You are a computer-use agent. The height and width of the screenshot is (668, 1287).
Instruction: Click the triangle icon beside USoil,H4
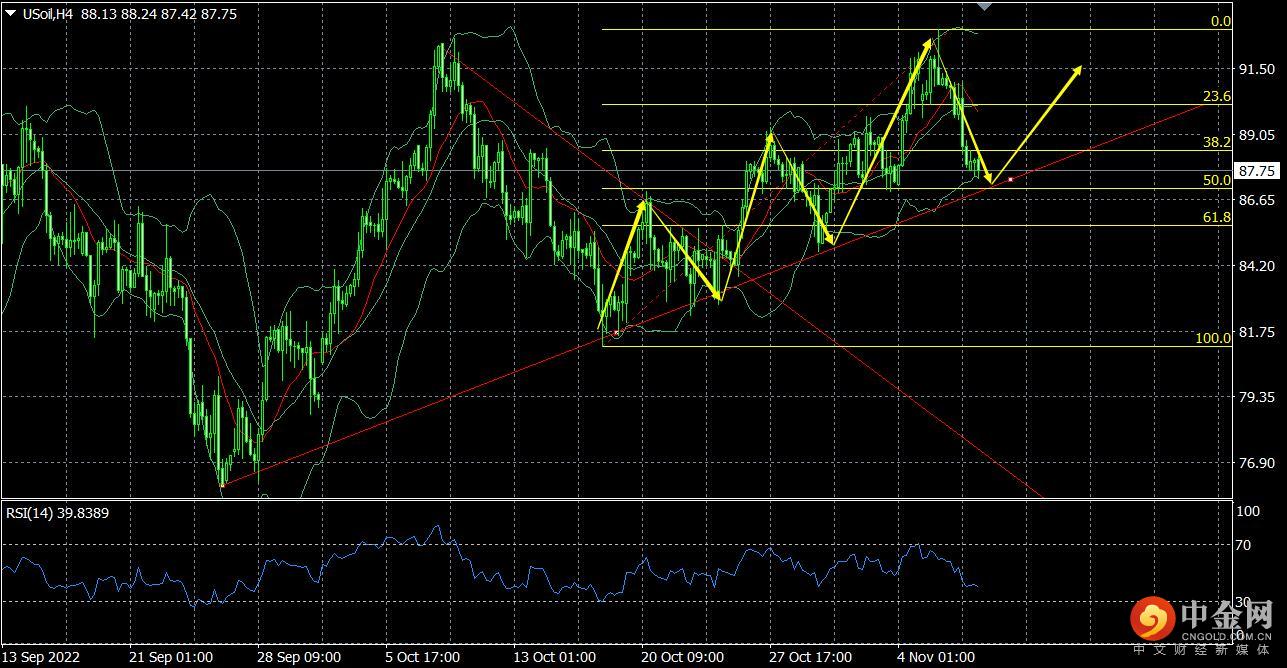pos(11,14)
